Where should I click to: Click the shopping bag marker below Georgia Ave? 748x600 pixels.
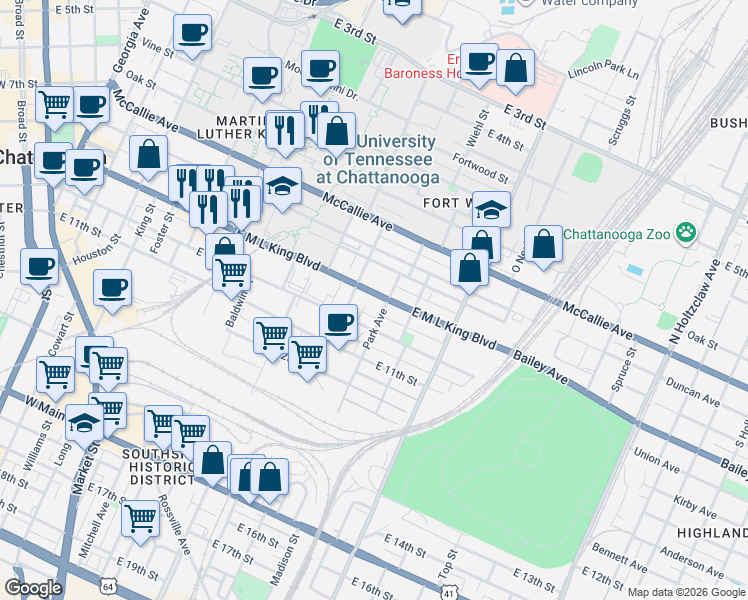point(148,155)
